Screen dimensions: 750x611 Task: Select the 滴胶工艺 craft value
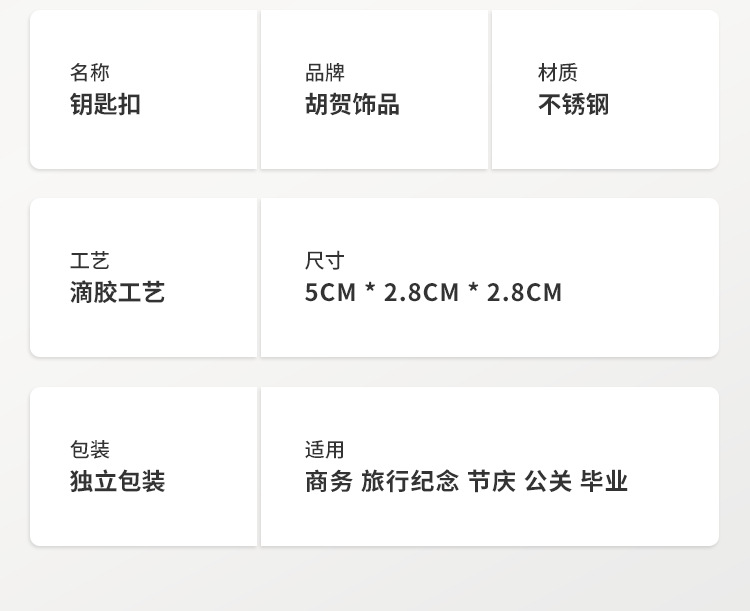tap(117, 293)
